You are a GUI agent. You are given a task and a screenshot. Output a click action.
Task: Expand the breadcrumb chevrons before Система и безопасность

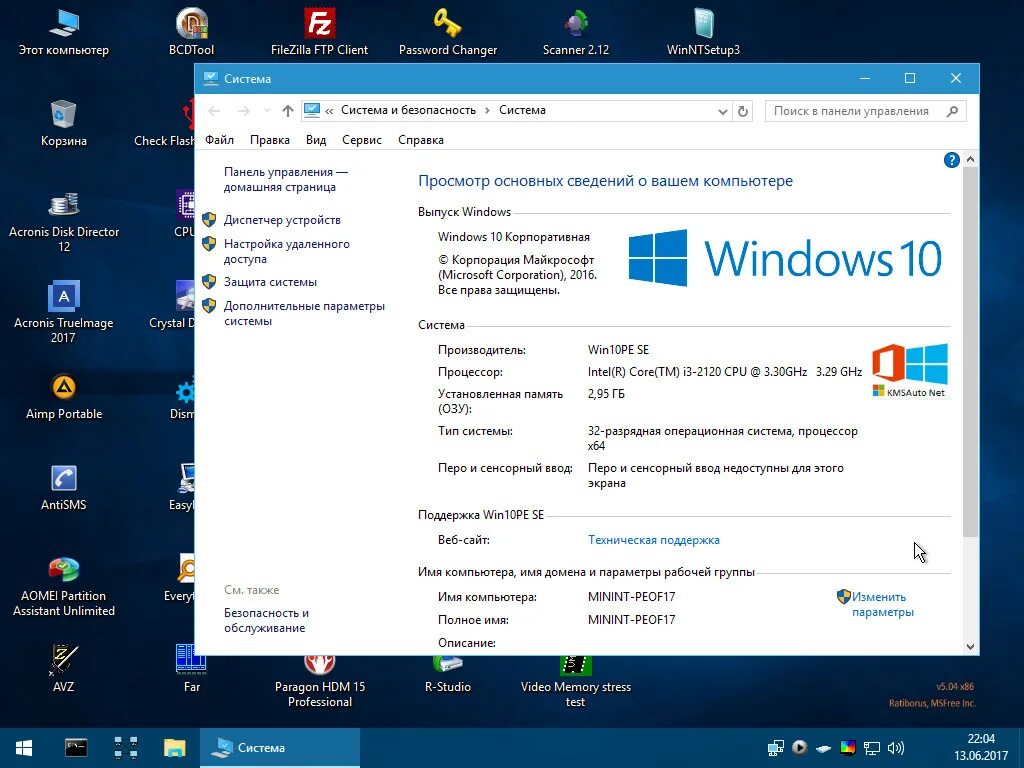tap(328, 111)
